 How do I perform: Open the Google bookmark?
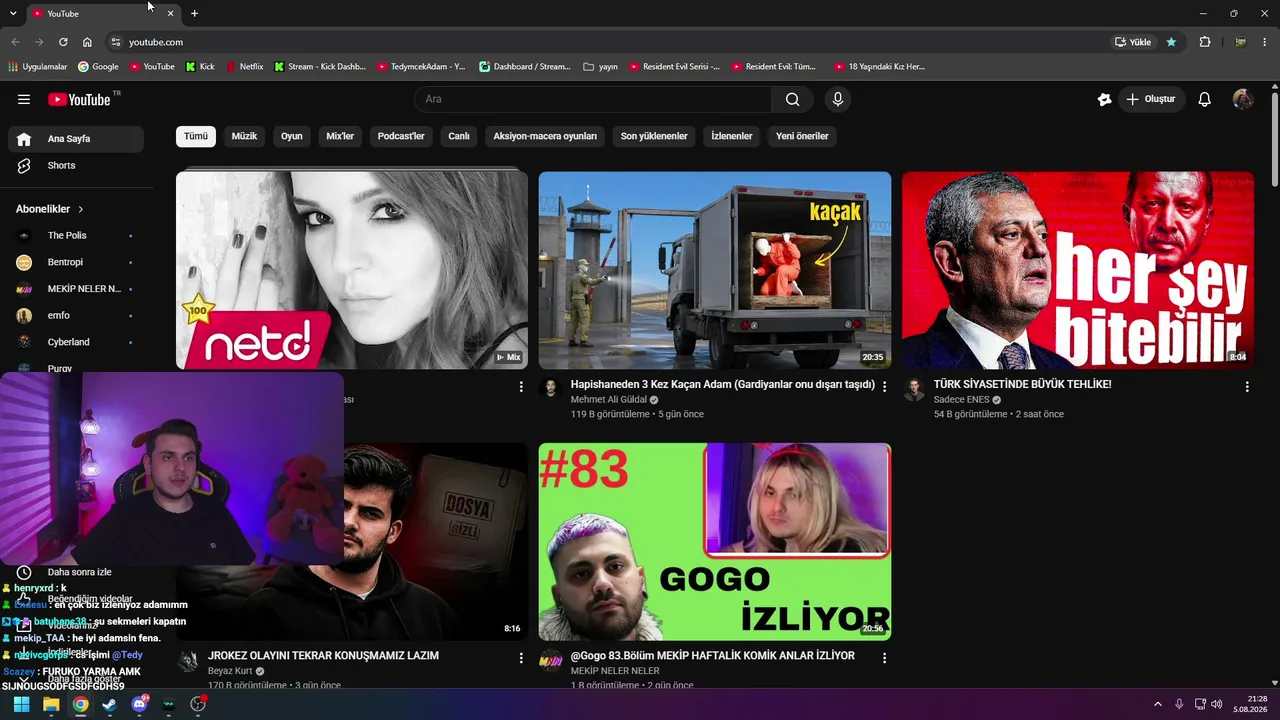98,67
